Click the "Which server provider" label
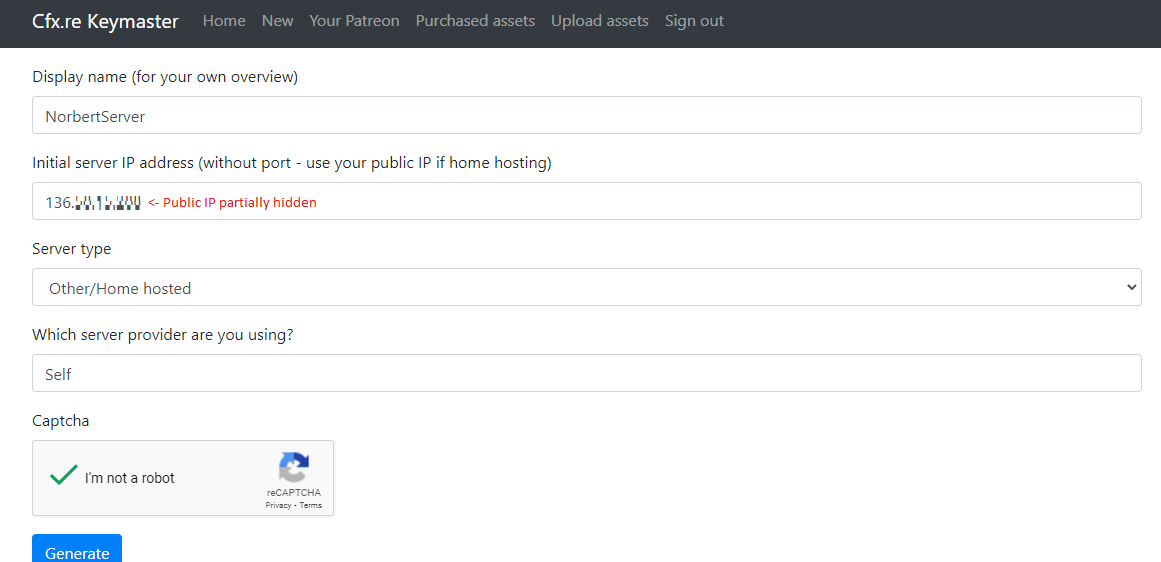 [163, 335]
